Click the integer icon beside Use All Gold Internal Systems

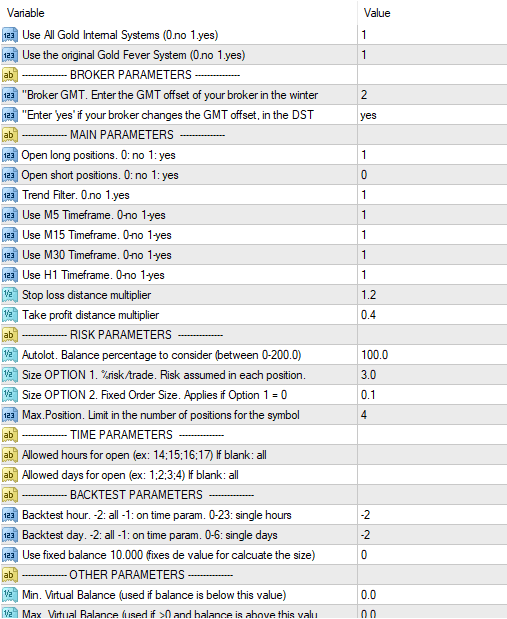pos(9,35)
